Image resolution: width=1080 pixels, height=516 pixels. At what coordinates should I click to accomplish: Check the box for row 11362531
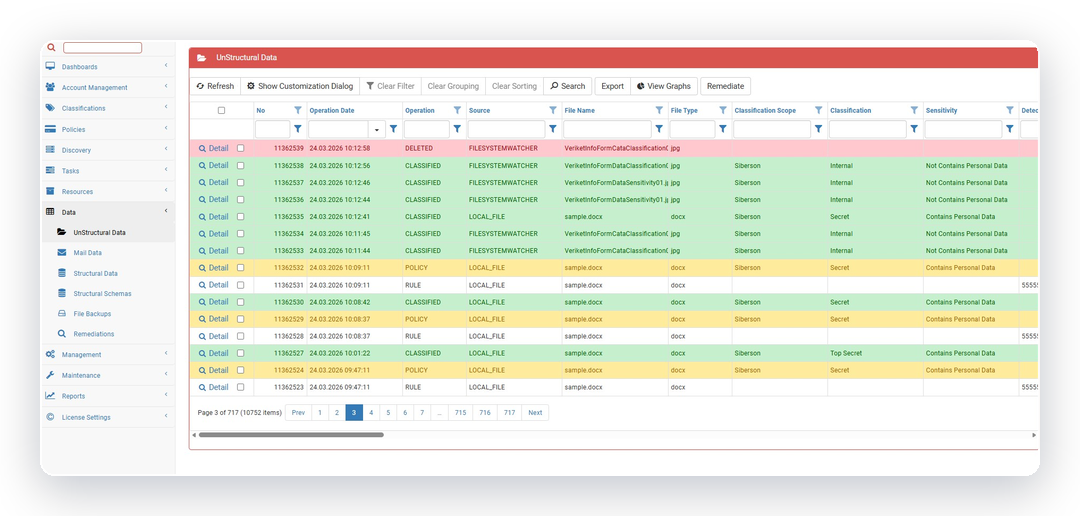[240, 285]
